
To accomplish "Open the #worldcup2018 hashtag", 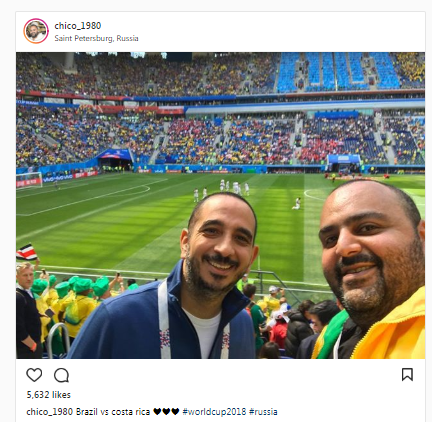I will pyautogui.click(x=214, y=412).
